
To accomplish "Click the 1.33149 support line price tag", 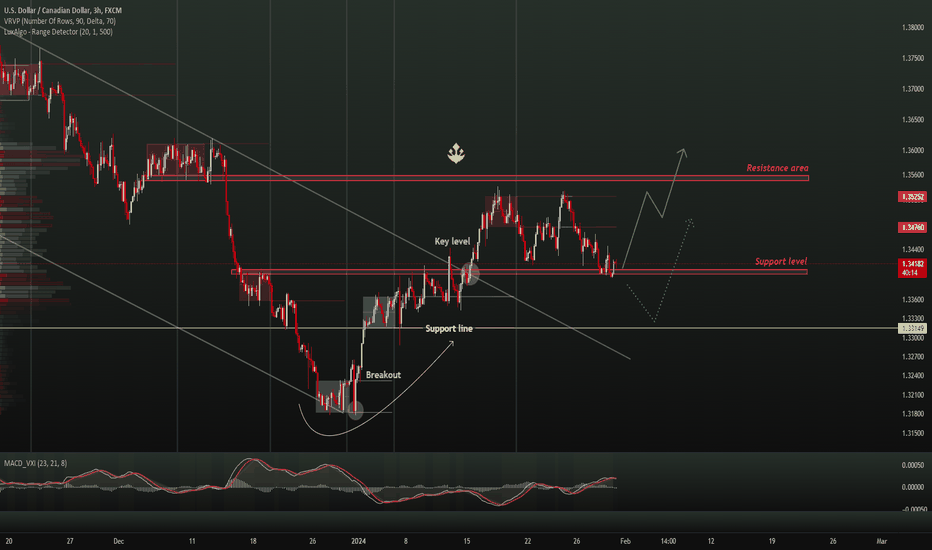I will pos(912,328).
